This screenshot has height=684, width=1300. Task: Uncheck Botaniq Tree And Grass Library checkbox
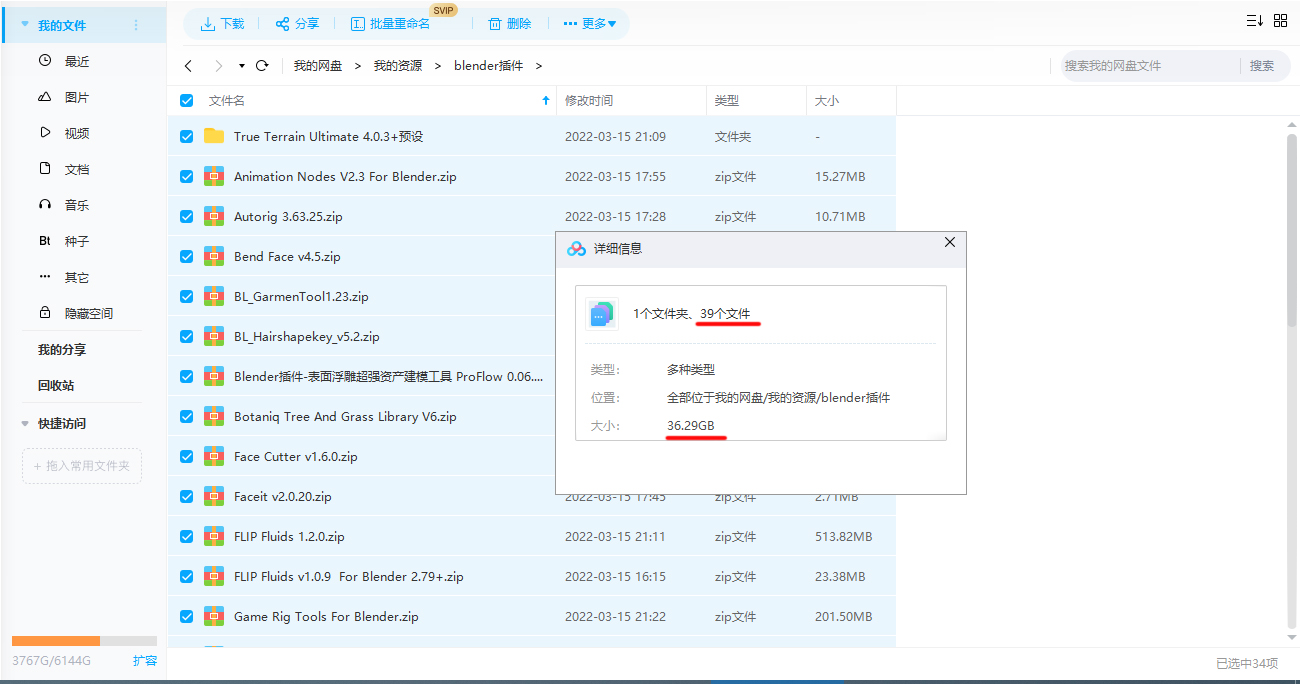click(x=186, y=416)
